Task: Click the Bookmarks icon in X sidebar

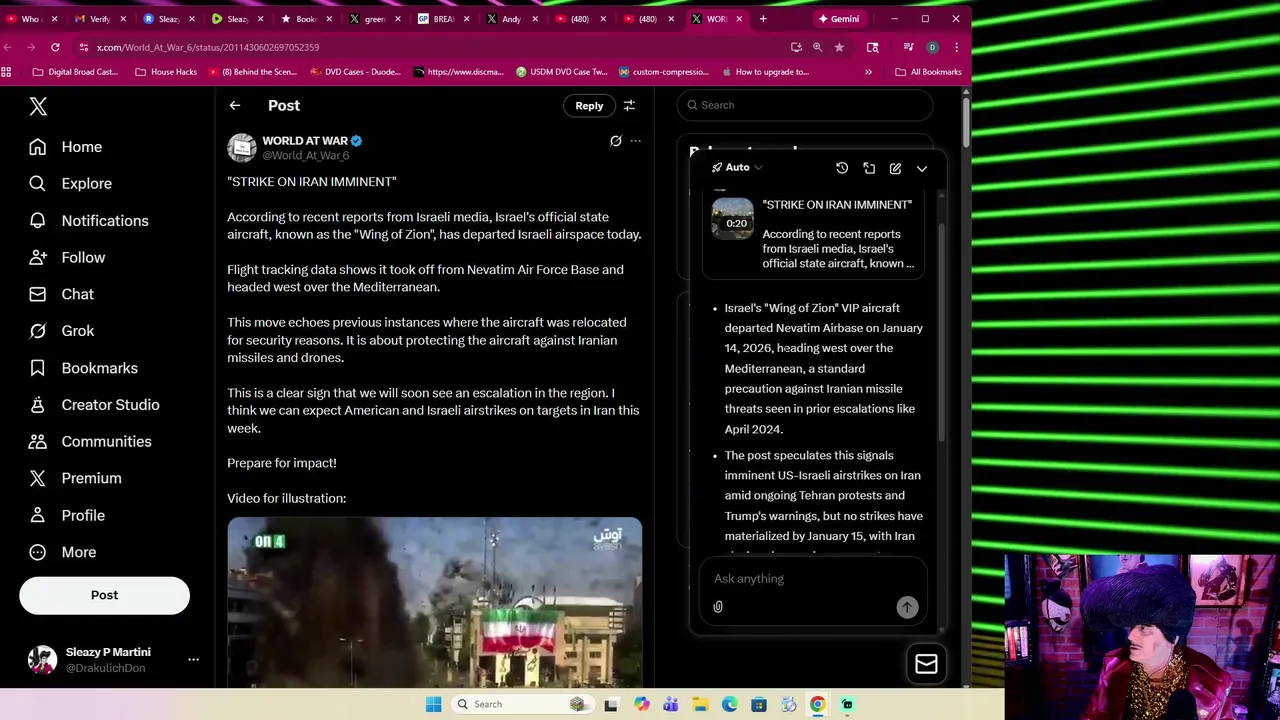Action: pyautogui.click(x=38, y=368)
